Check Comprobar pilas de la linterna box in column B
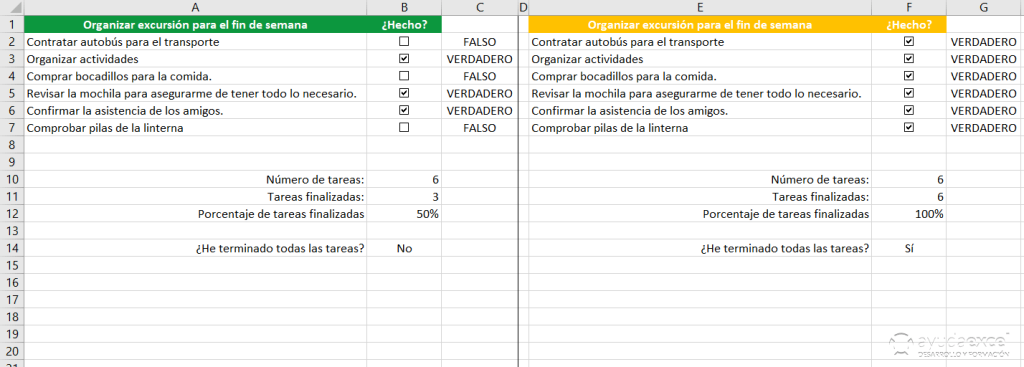Image resolution: width=1024 pixels, height=367 pixels. (x=404, y=127)
